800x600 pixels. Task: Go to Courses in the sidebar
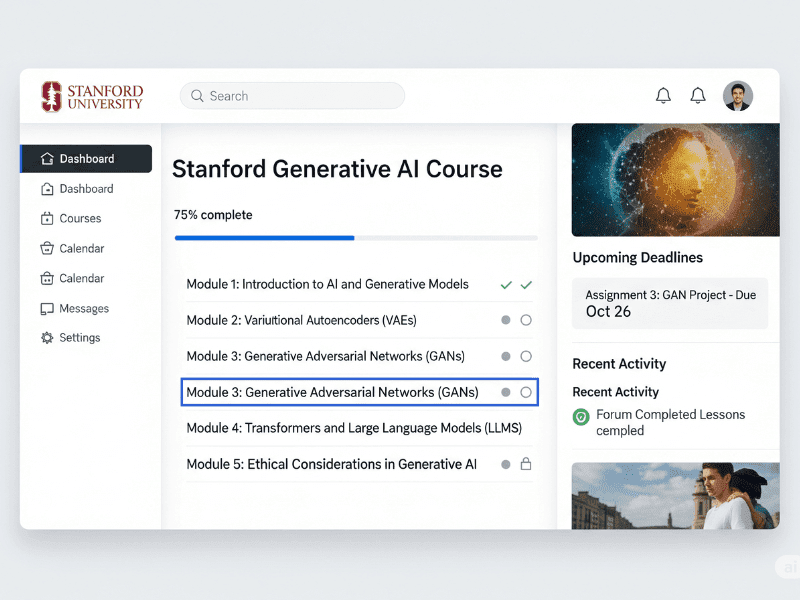click(71, 218)
